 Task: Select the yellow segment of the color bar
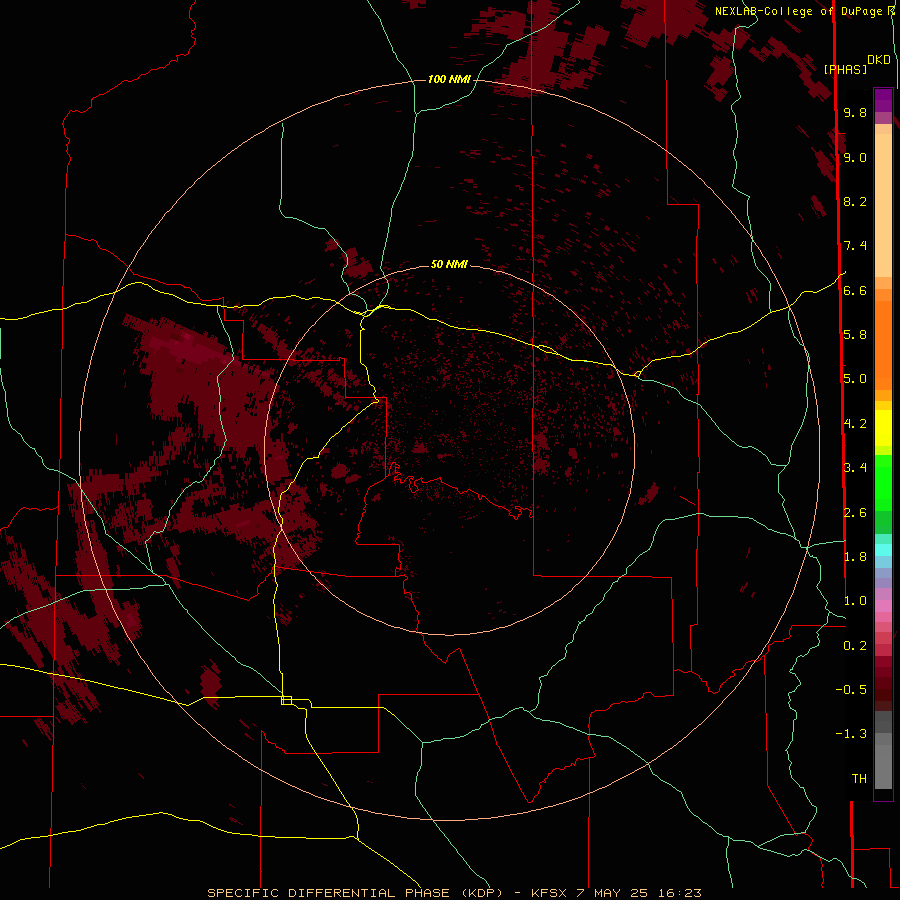pos(883,428)
